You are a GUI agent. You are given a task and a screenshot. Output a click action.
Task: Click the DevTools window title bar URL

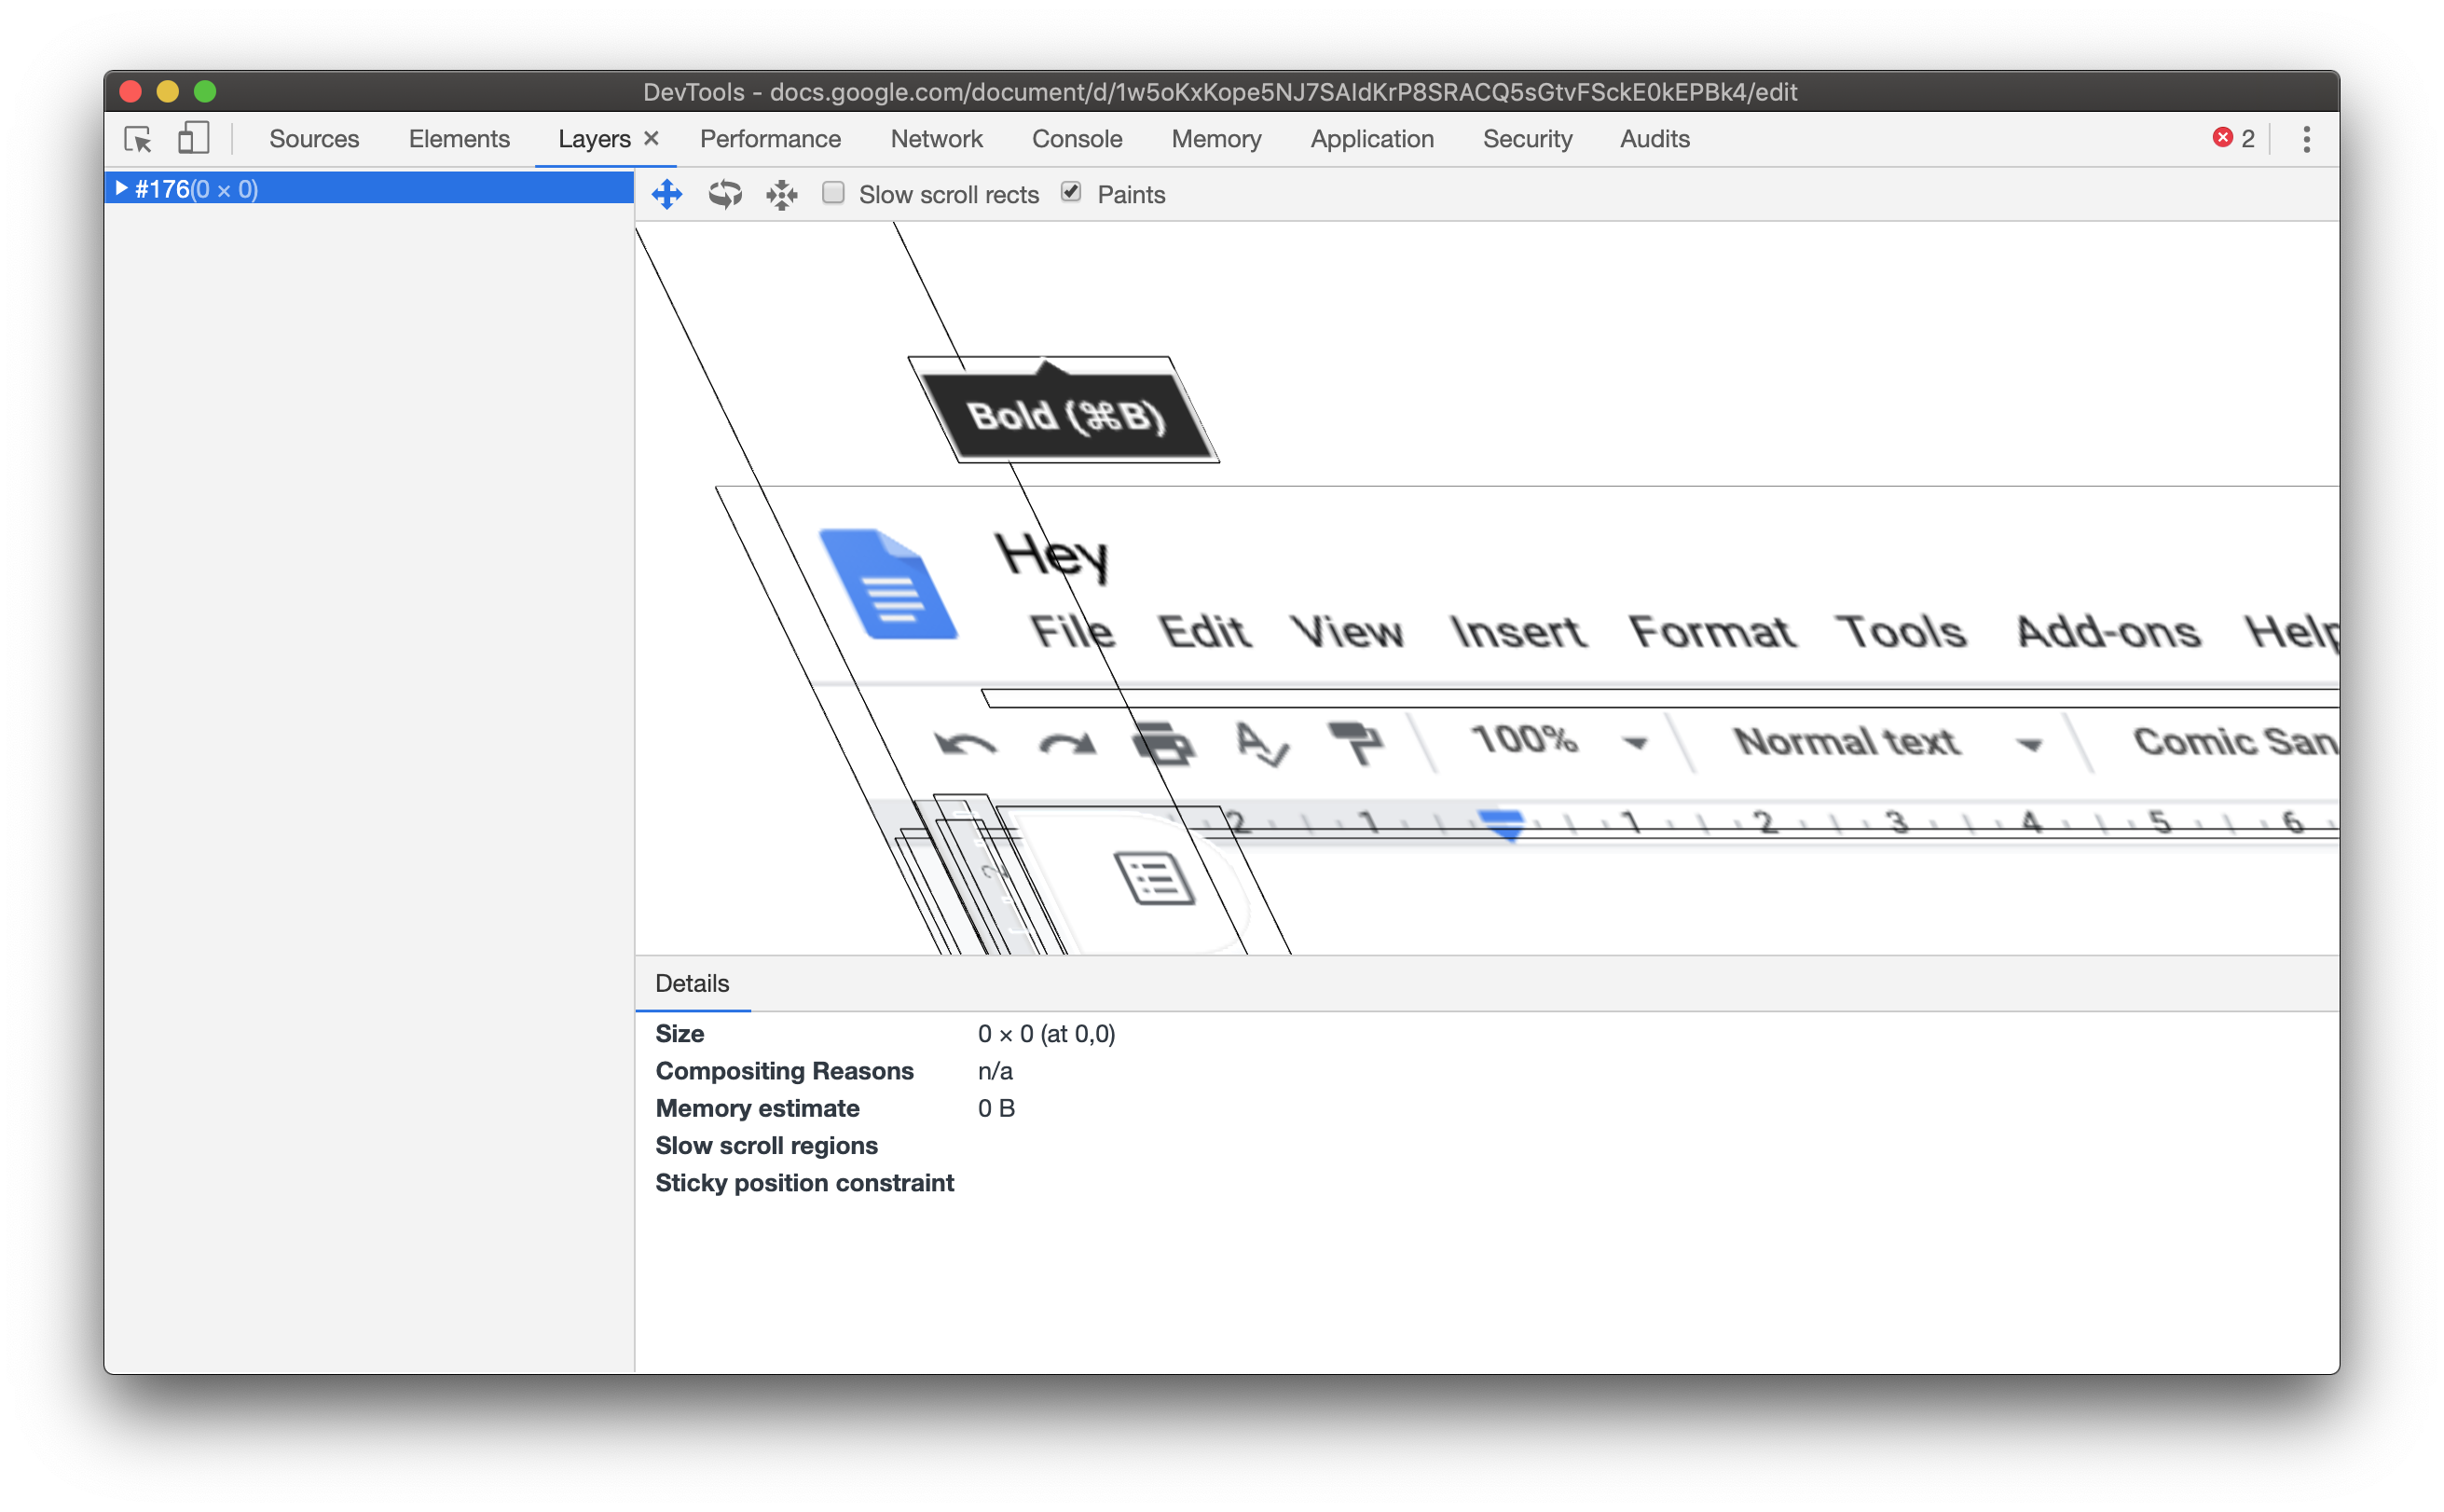click(1283, 92)
